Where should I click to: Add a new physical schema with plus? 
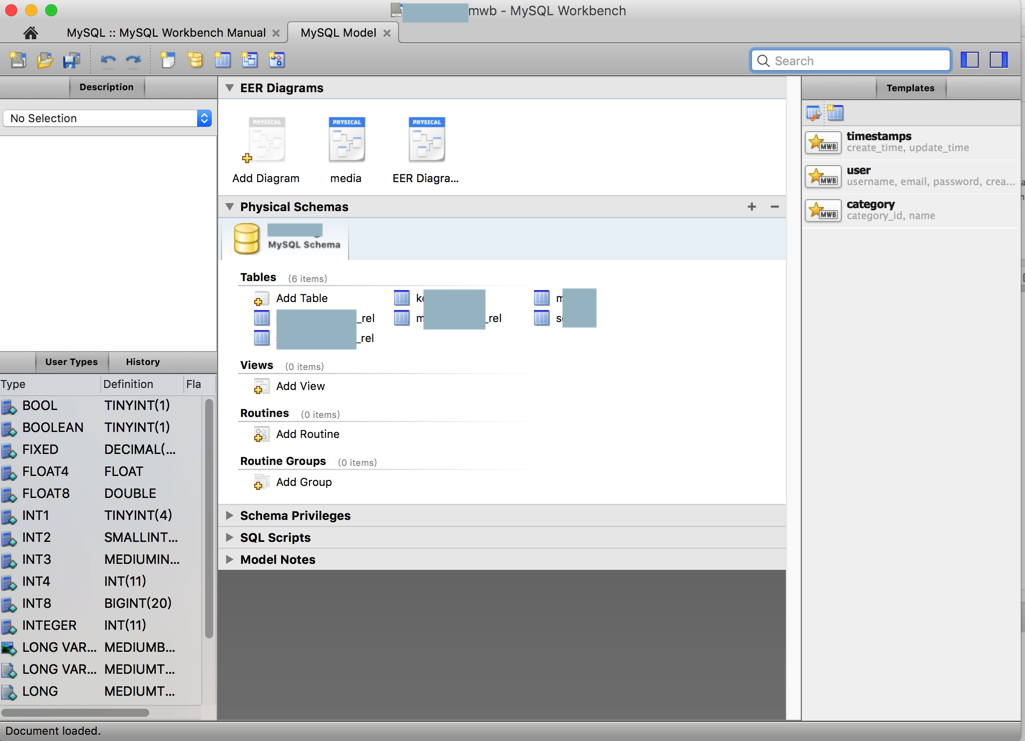(752, 206)
